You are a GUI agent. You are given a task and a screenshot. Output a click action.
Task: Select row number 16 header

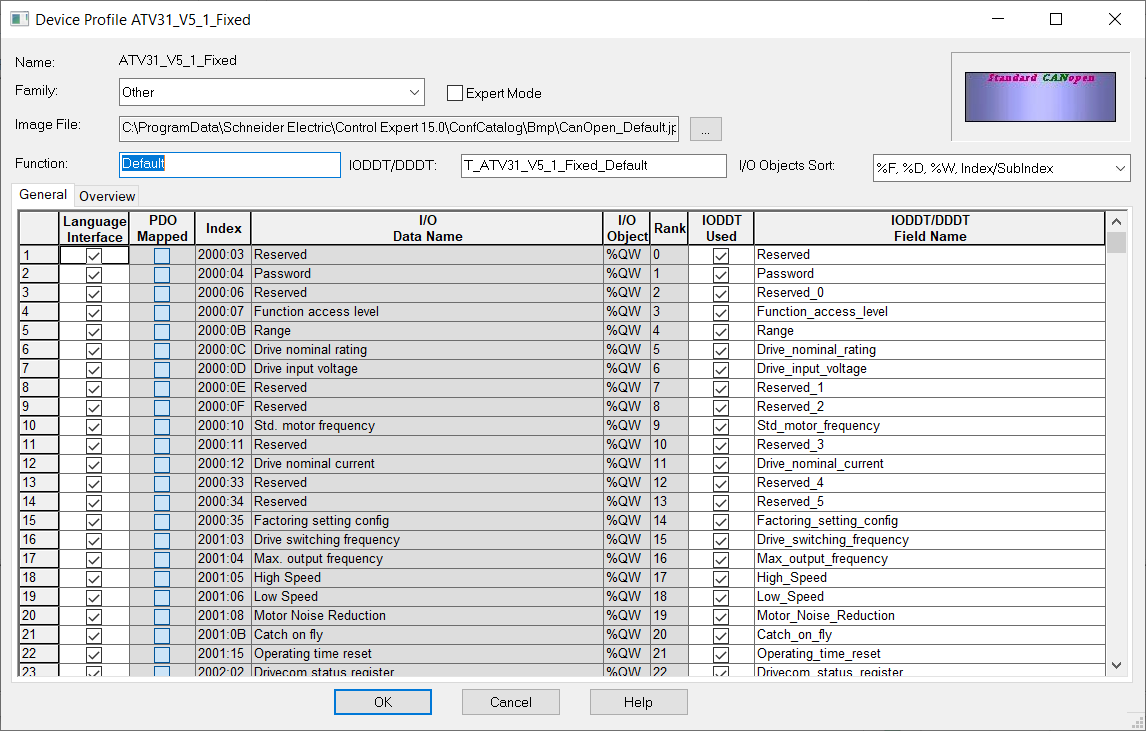[x=39, y=539]
